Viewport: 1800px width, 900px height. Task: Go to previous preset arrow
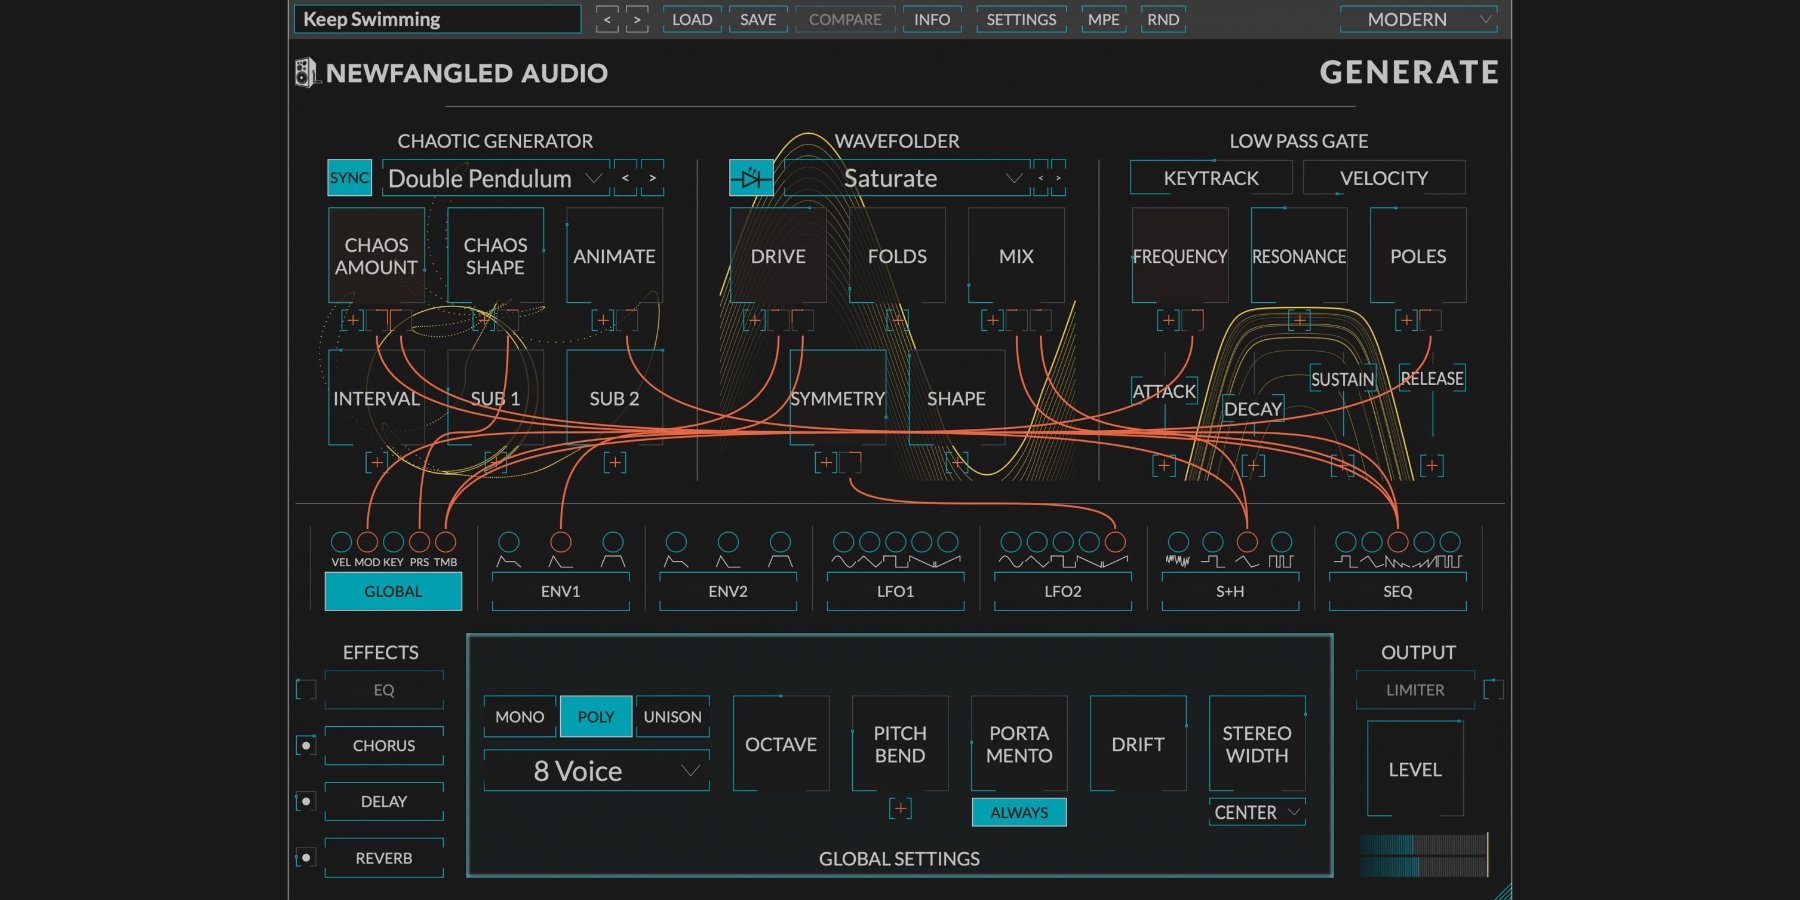point(607,19)
